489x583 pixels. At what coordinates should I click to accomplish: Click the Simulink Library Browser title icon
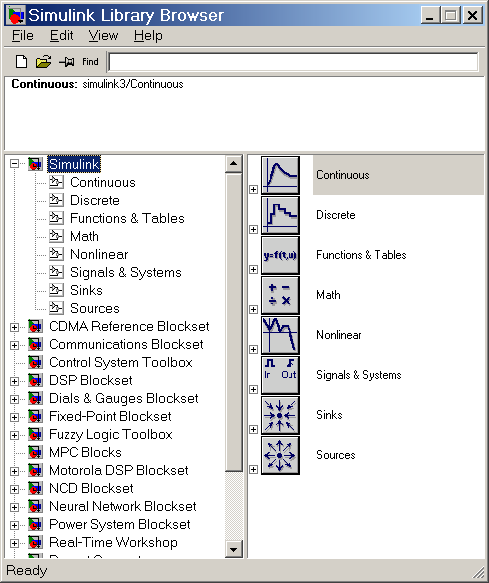click(x=16, y=15)
